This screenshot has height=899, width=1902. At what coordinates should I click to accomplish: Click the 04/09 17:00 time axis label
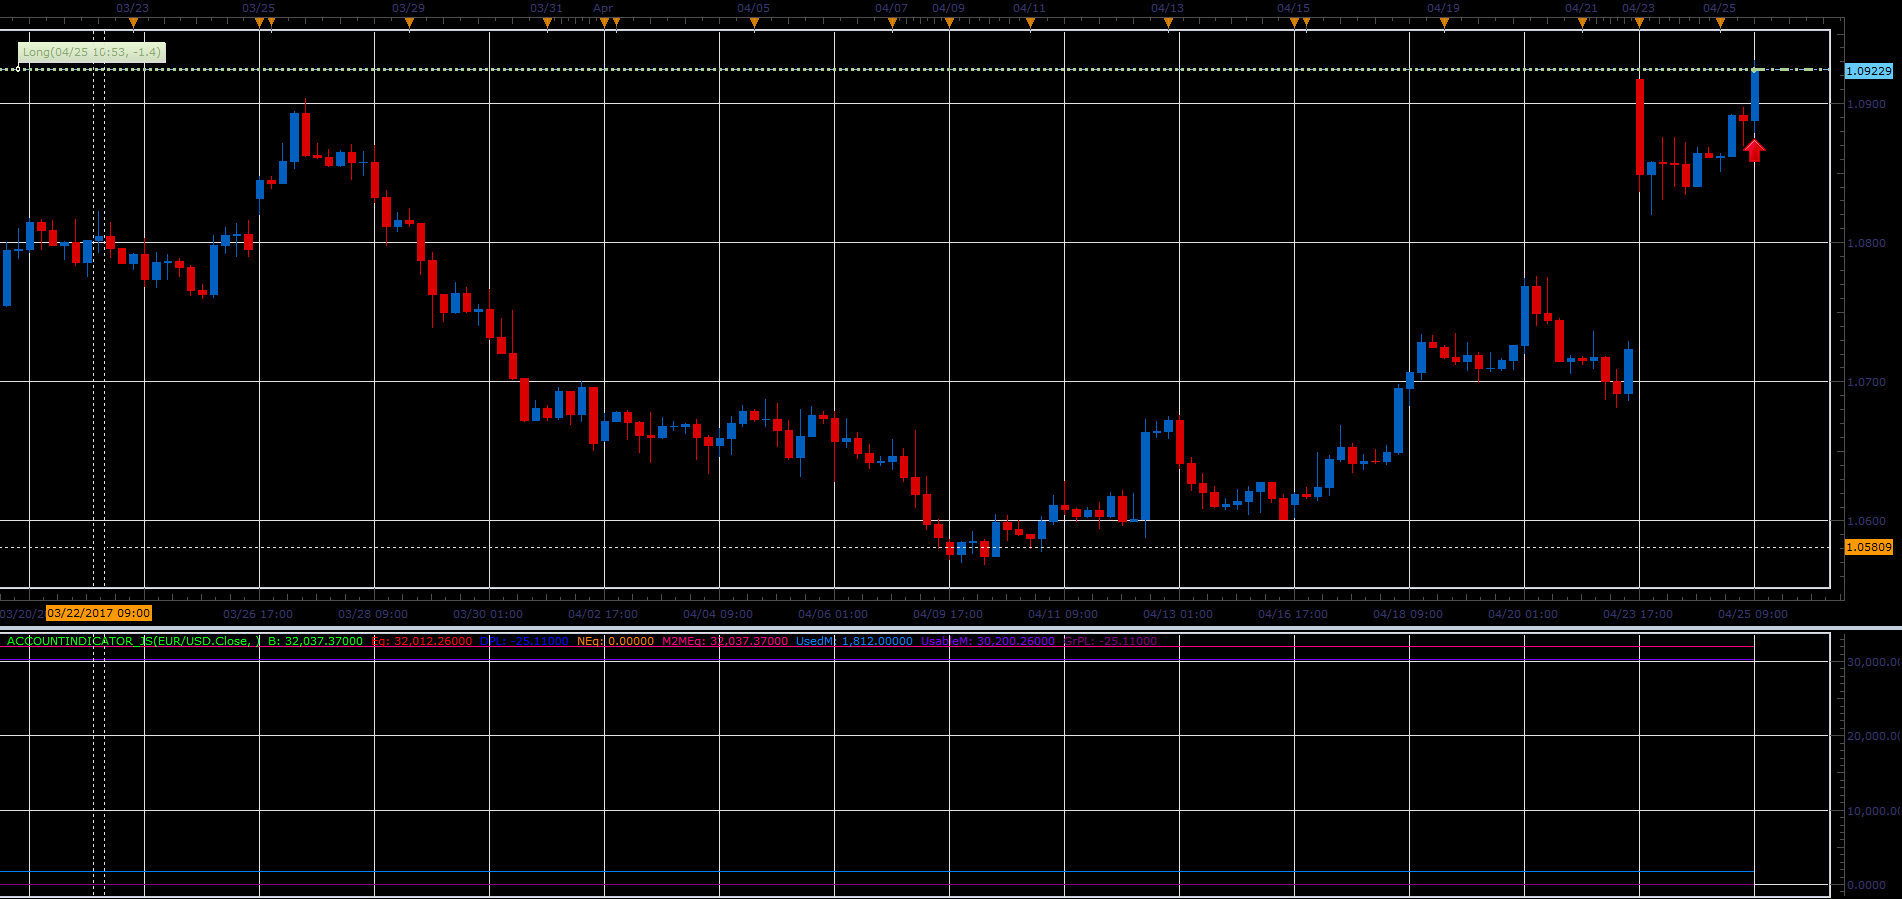(948, 614)
